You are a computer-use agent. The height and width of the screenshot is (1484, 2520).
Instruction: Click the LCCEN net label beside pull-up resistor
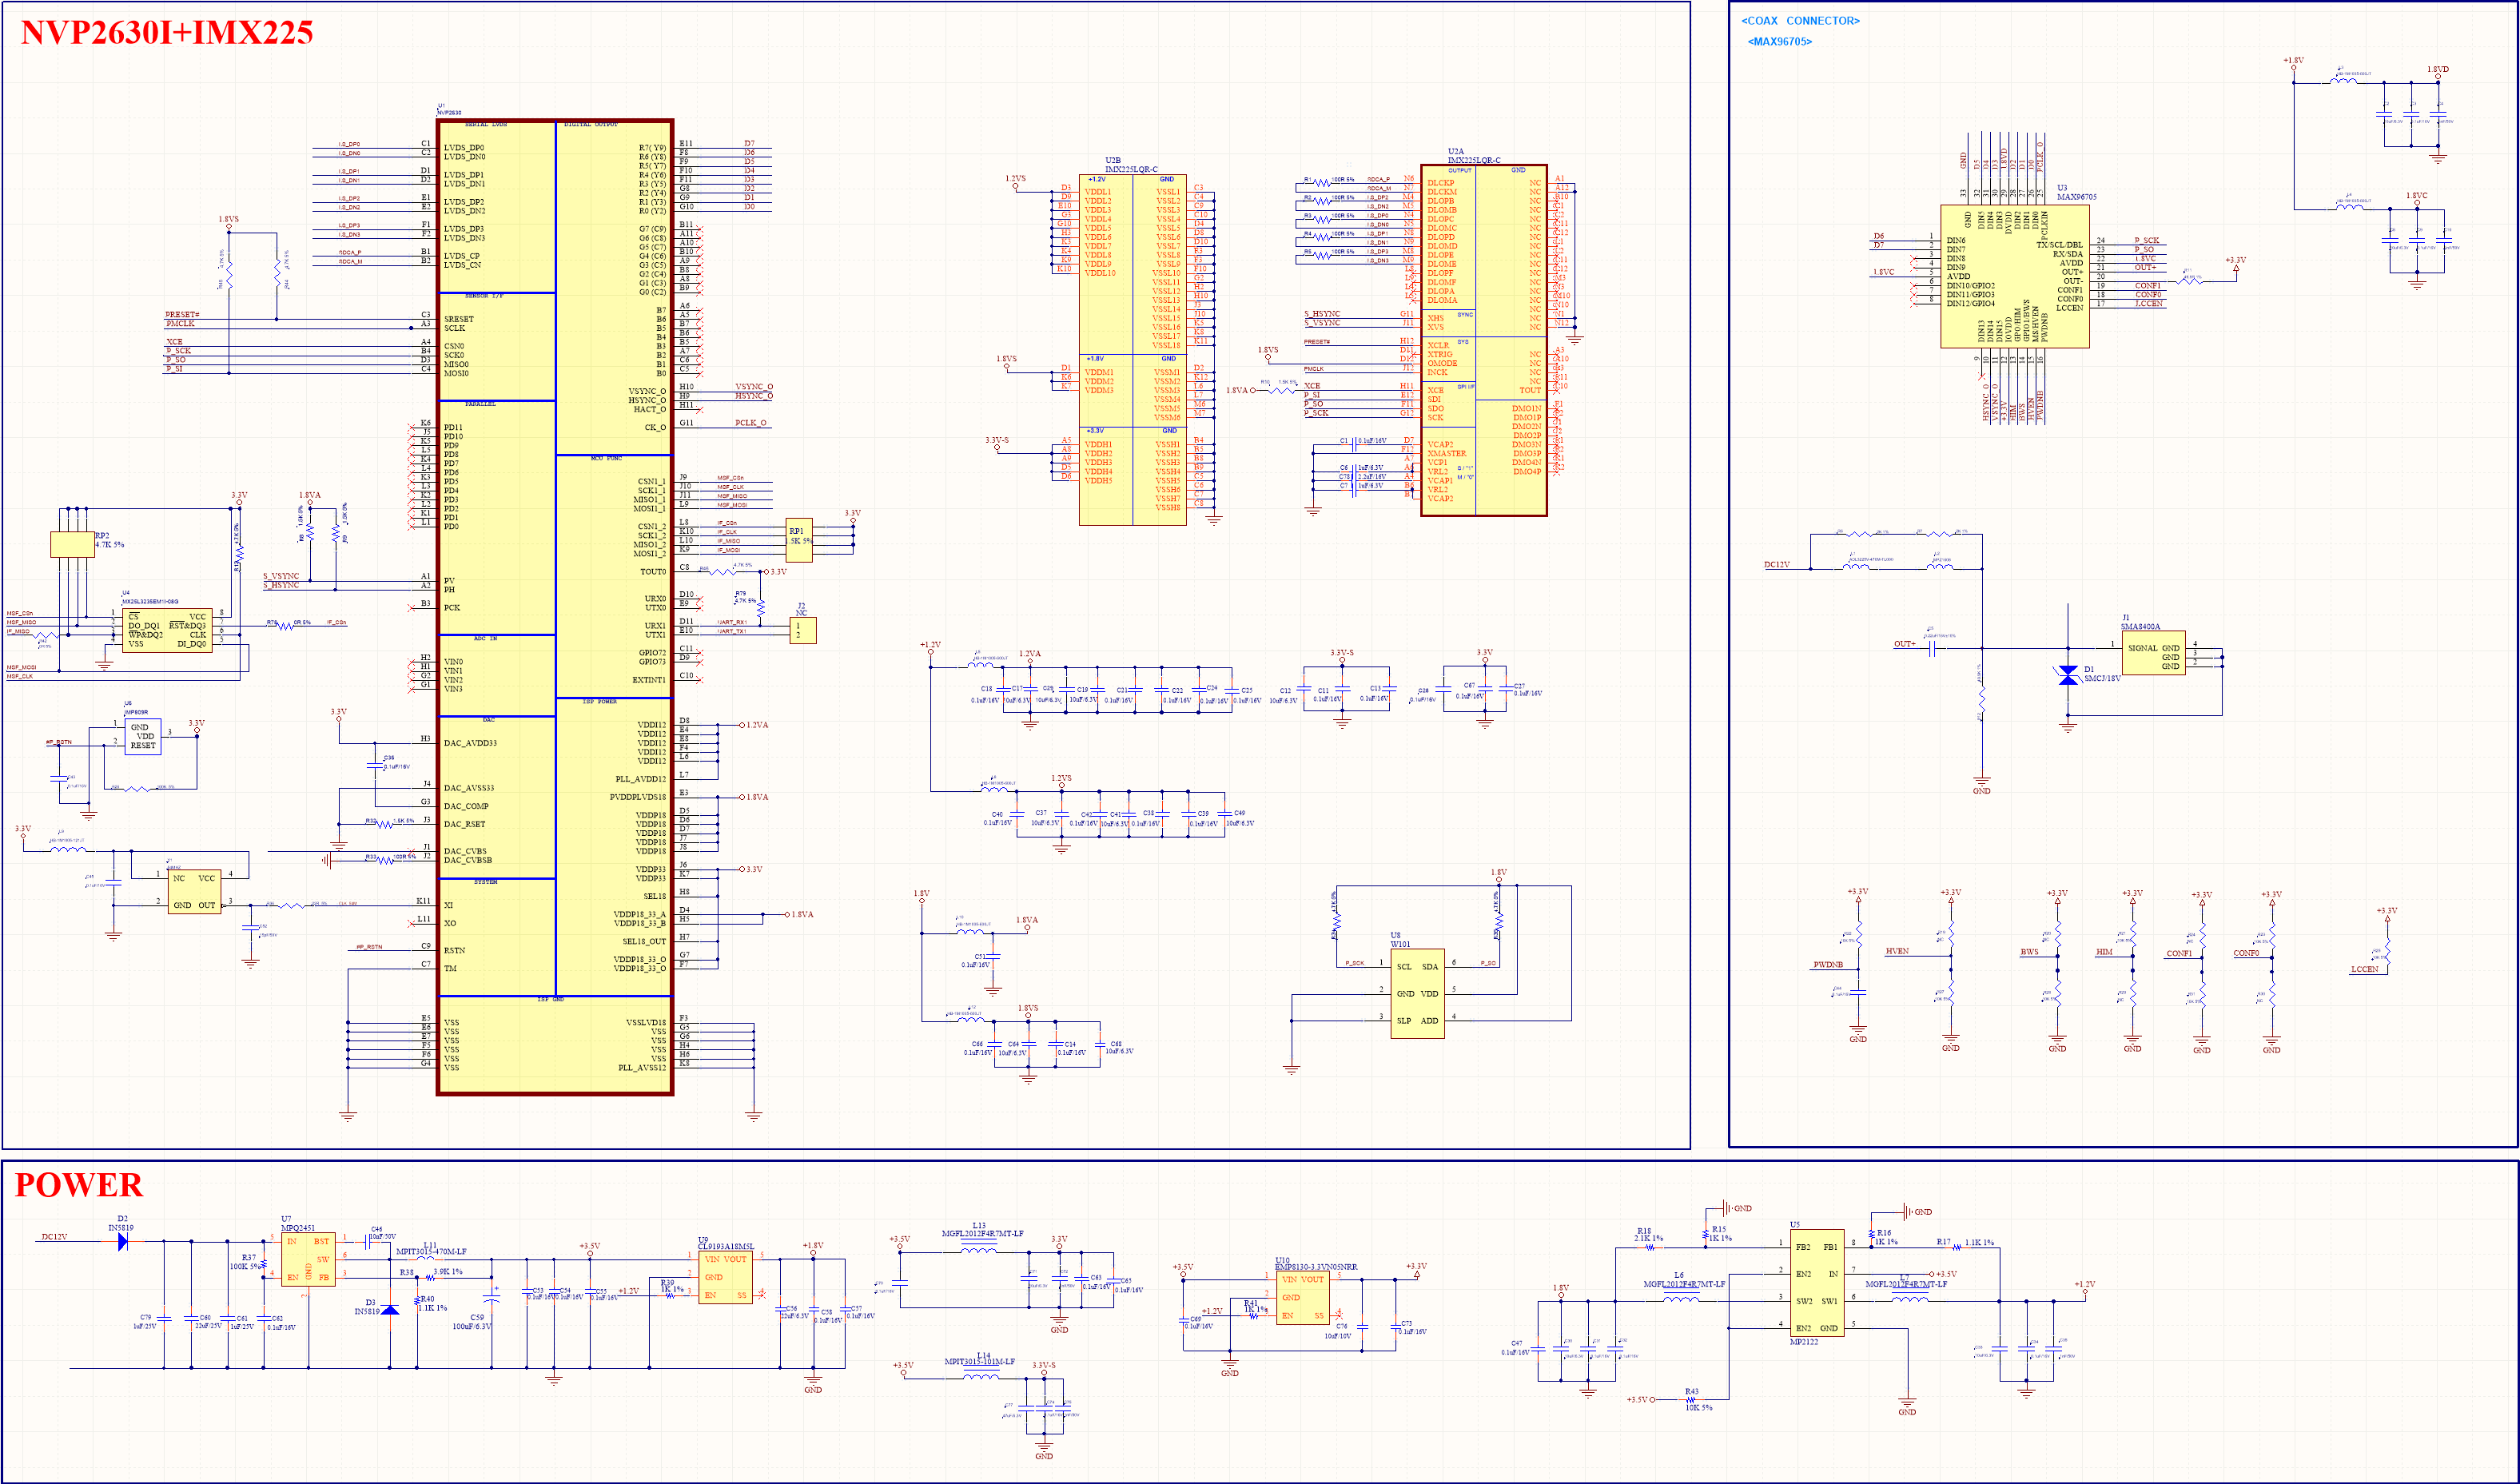point(2364,969)
